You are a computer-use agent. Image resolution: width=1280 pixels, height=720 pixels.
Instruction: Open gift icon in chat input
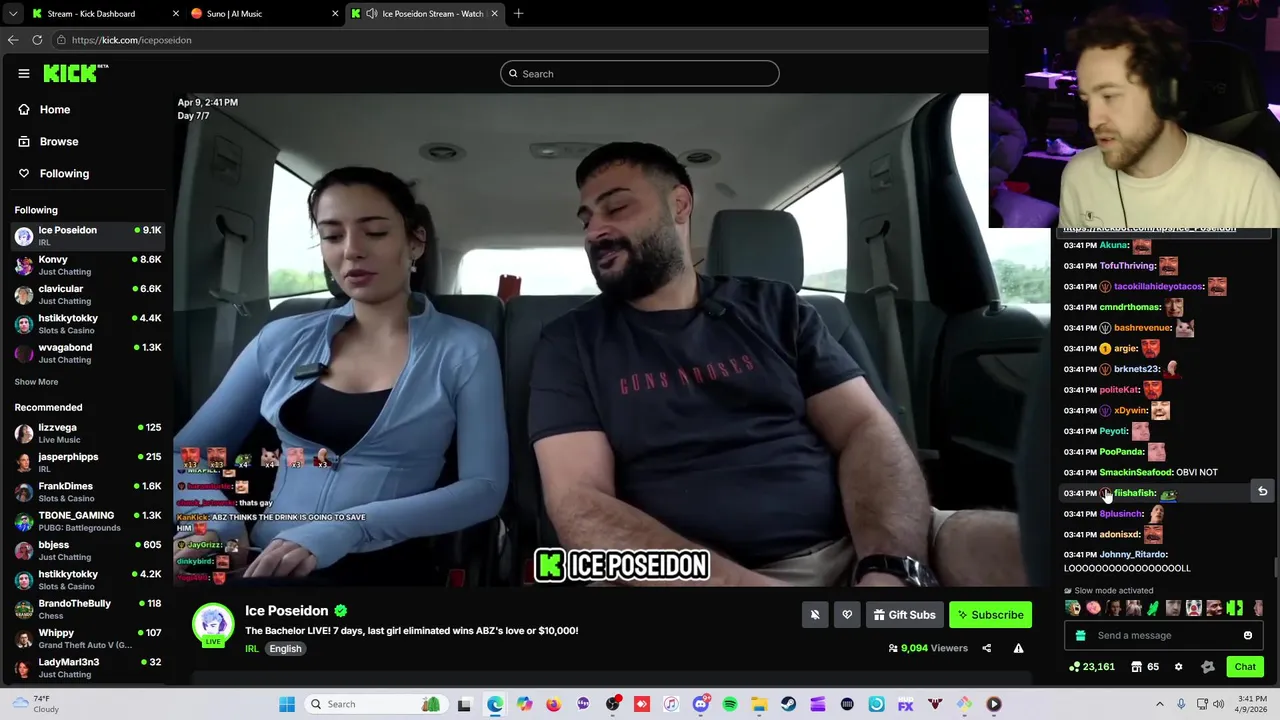coord(1080,635)
